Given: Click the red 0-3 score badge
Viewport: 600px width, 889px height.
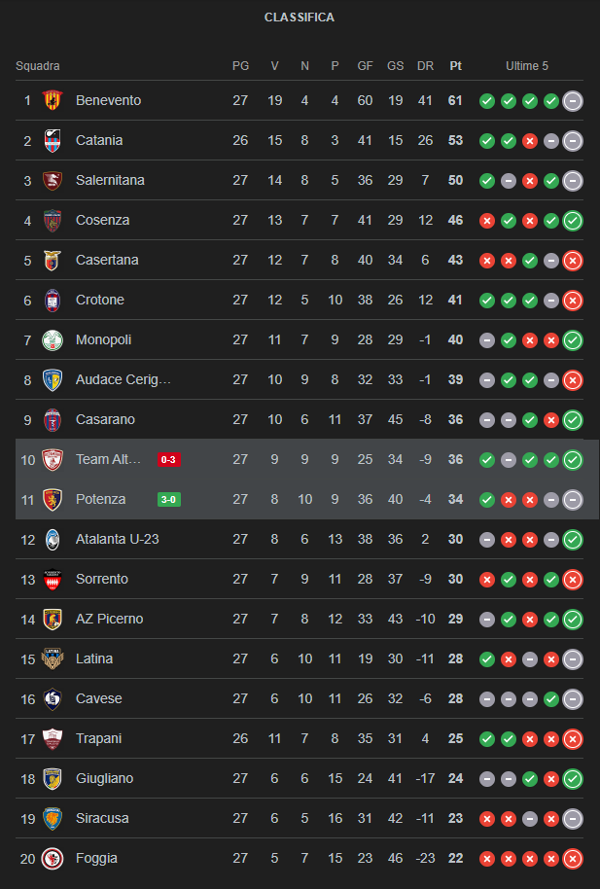Looking at the screenshot, I should tap(169, 460).
